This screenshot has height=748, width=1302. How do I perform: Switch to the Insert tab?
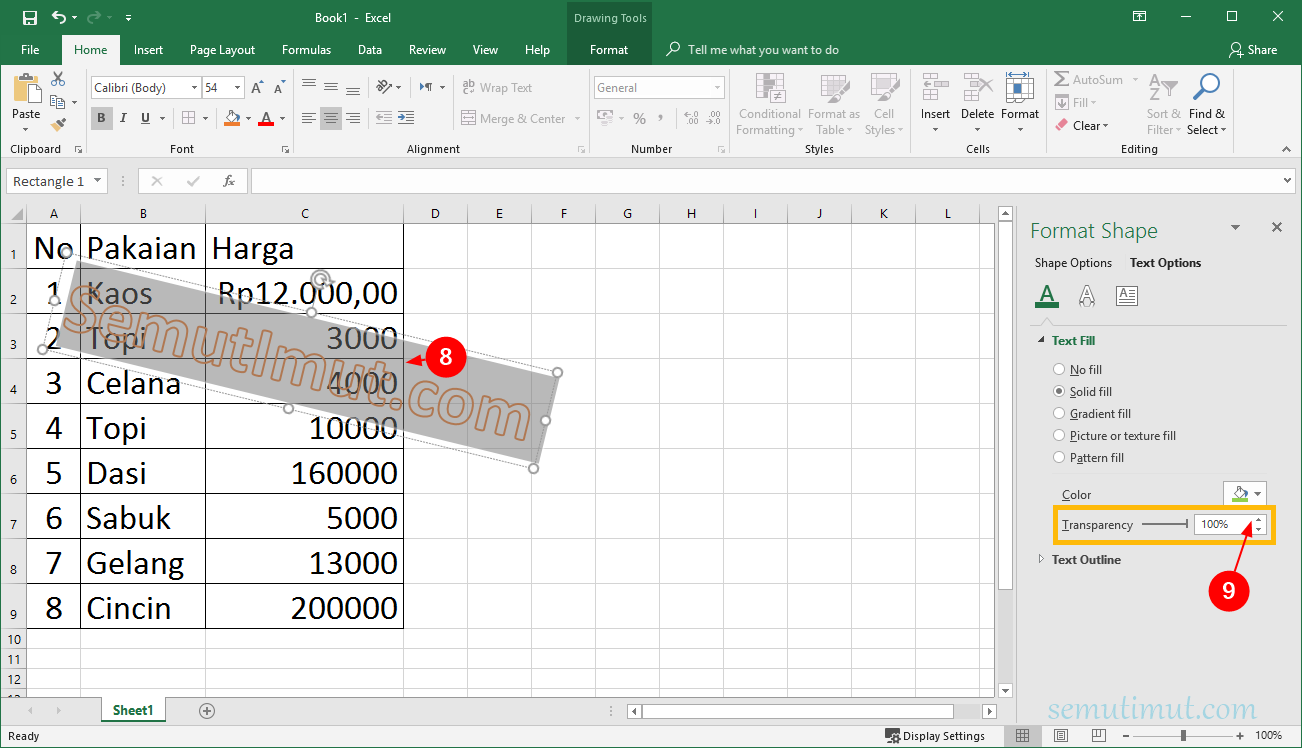(148, 50)
